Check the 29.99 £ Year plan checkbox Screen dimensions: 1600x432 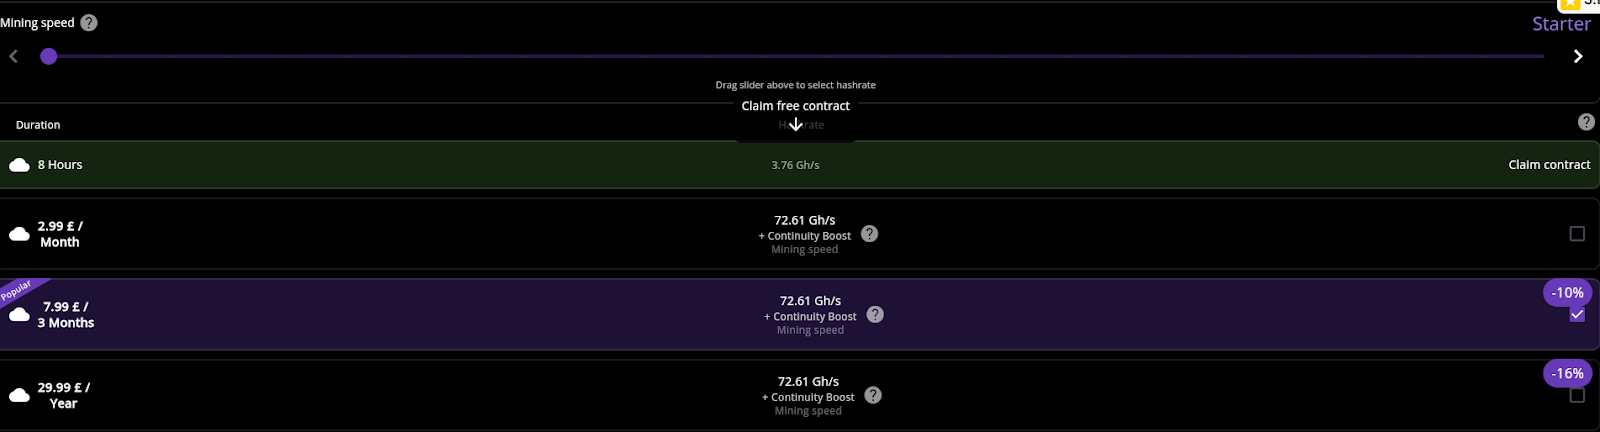point(1577,395)
